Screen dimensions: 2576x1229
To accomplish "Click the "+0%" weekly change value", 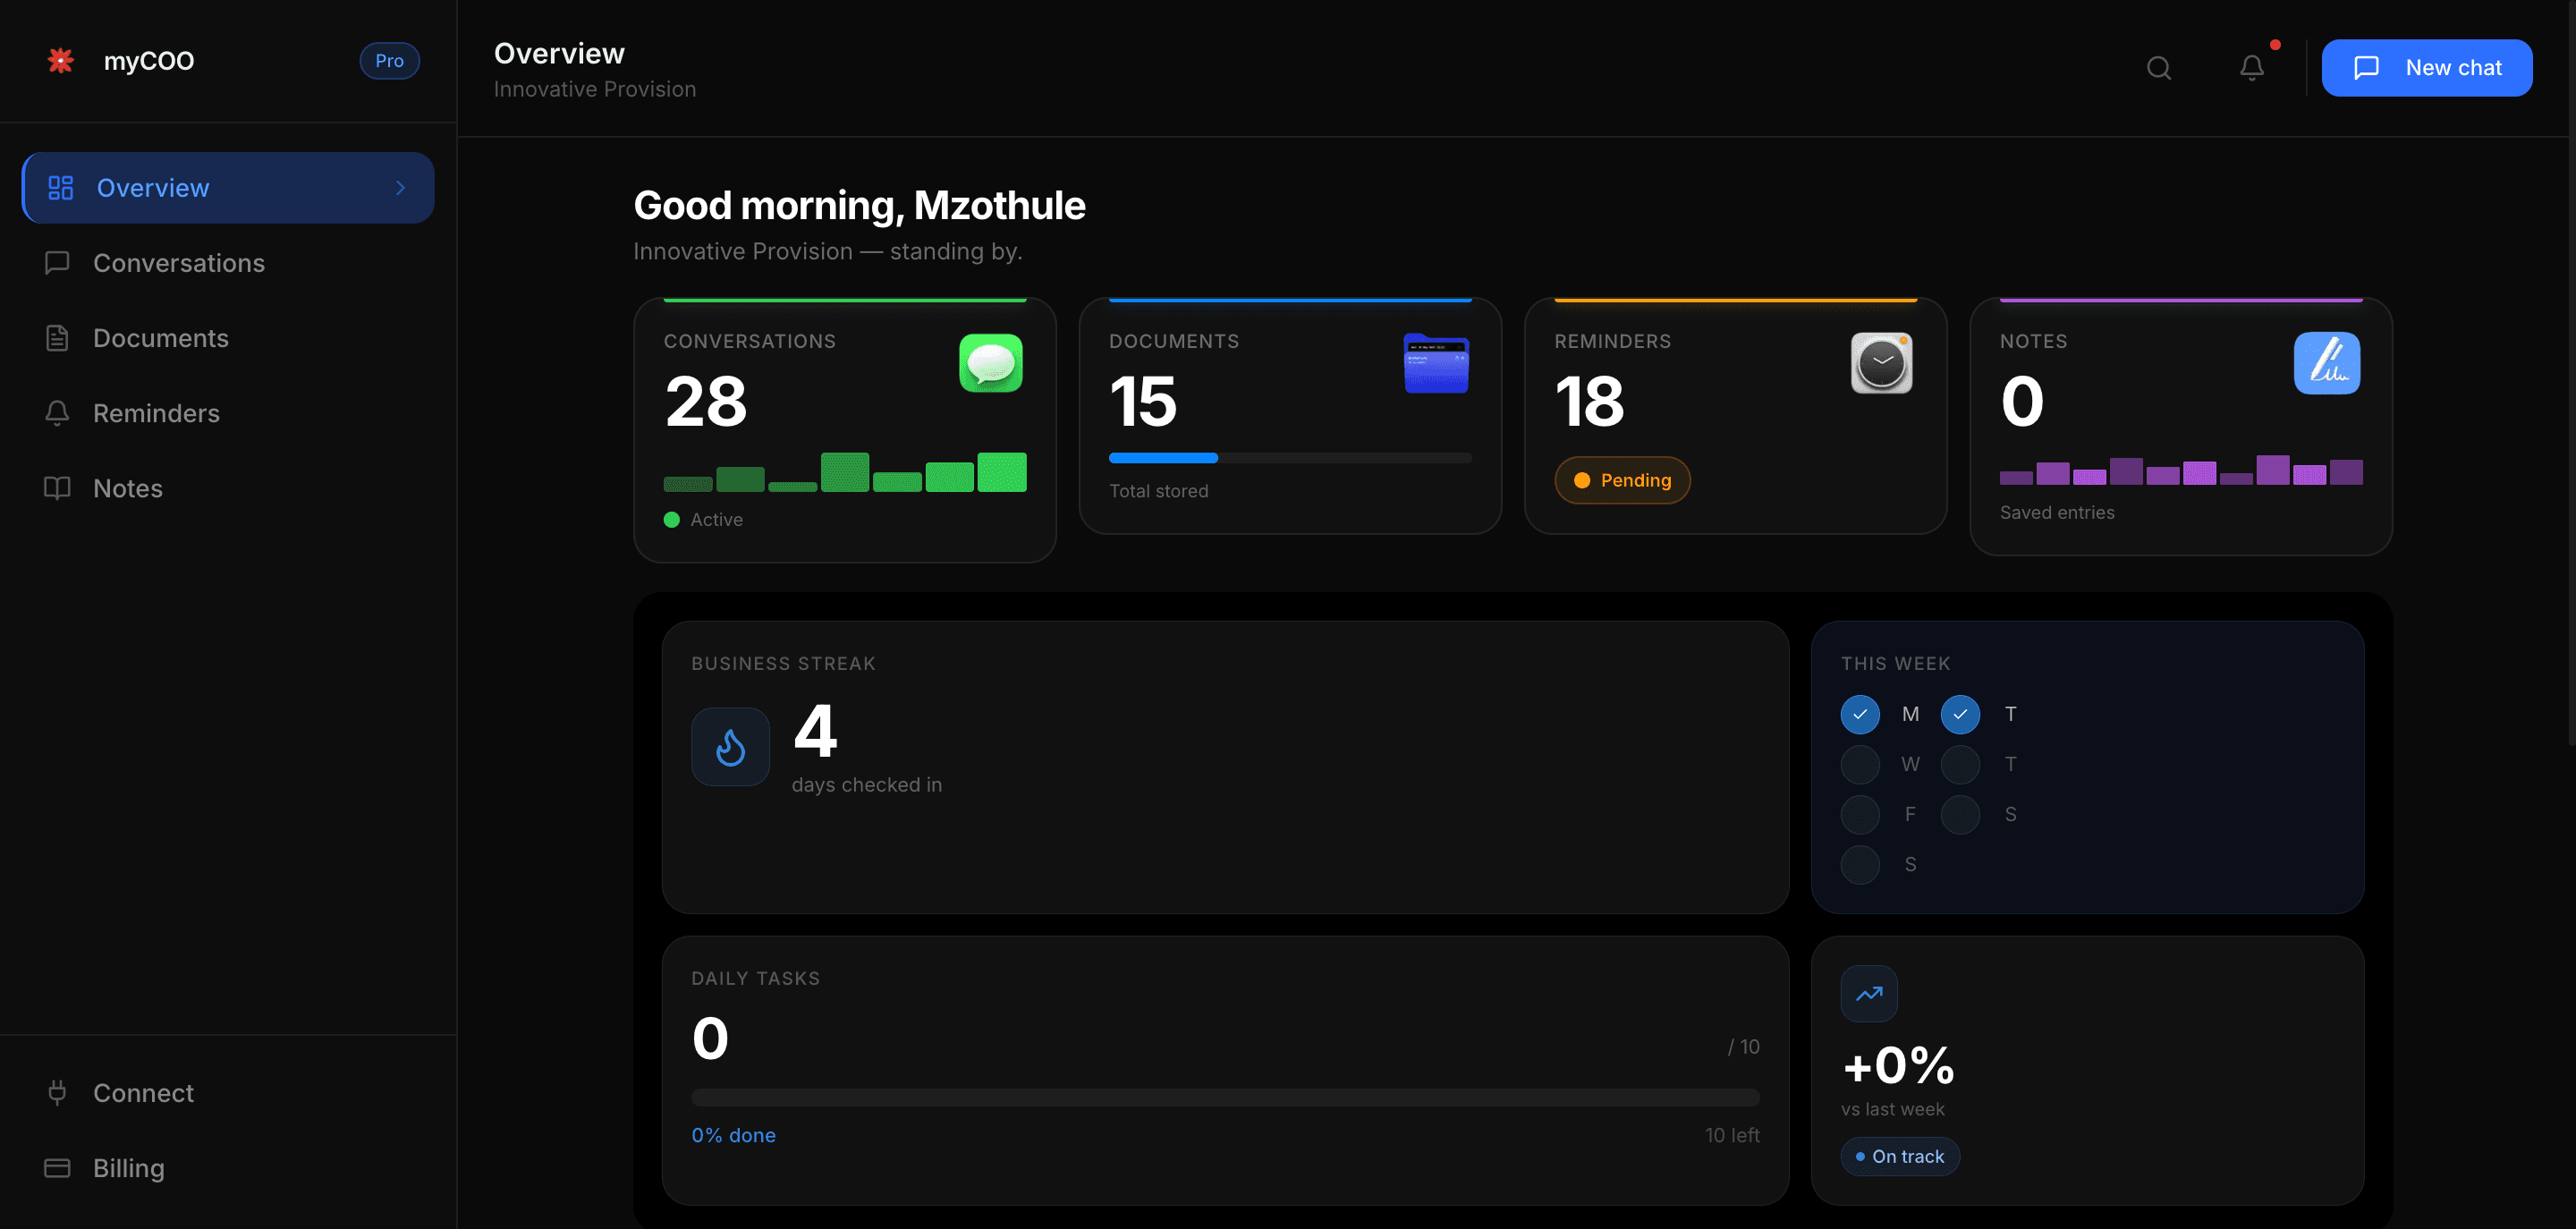I will tap(1898, 1065).
